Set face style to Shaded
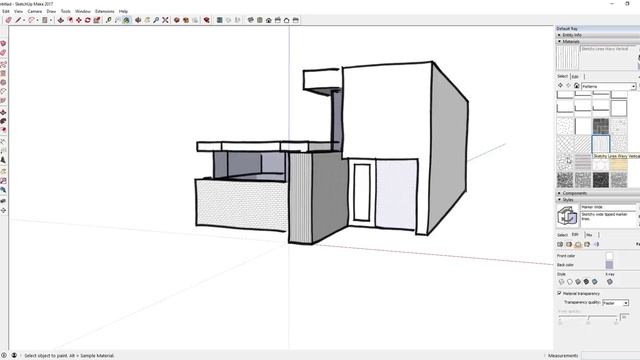The height and width of the screenshot is (360, 640). (578, 282)
